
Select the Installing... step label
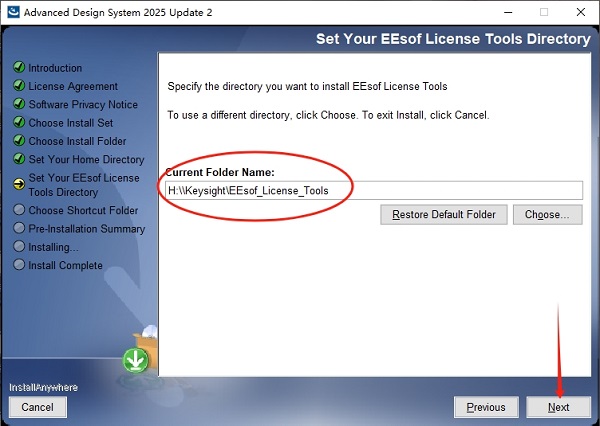pyautogui.click(x=54, y=247)
